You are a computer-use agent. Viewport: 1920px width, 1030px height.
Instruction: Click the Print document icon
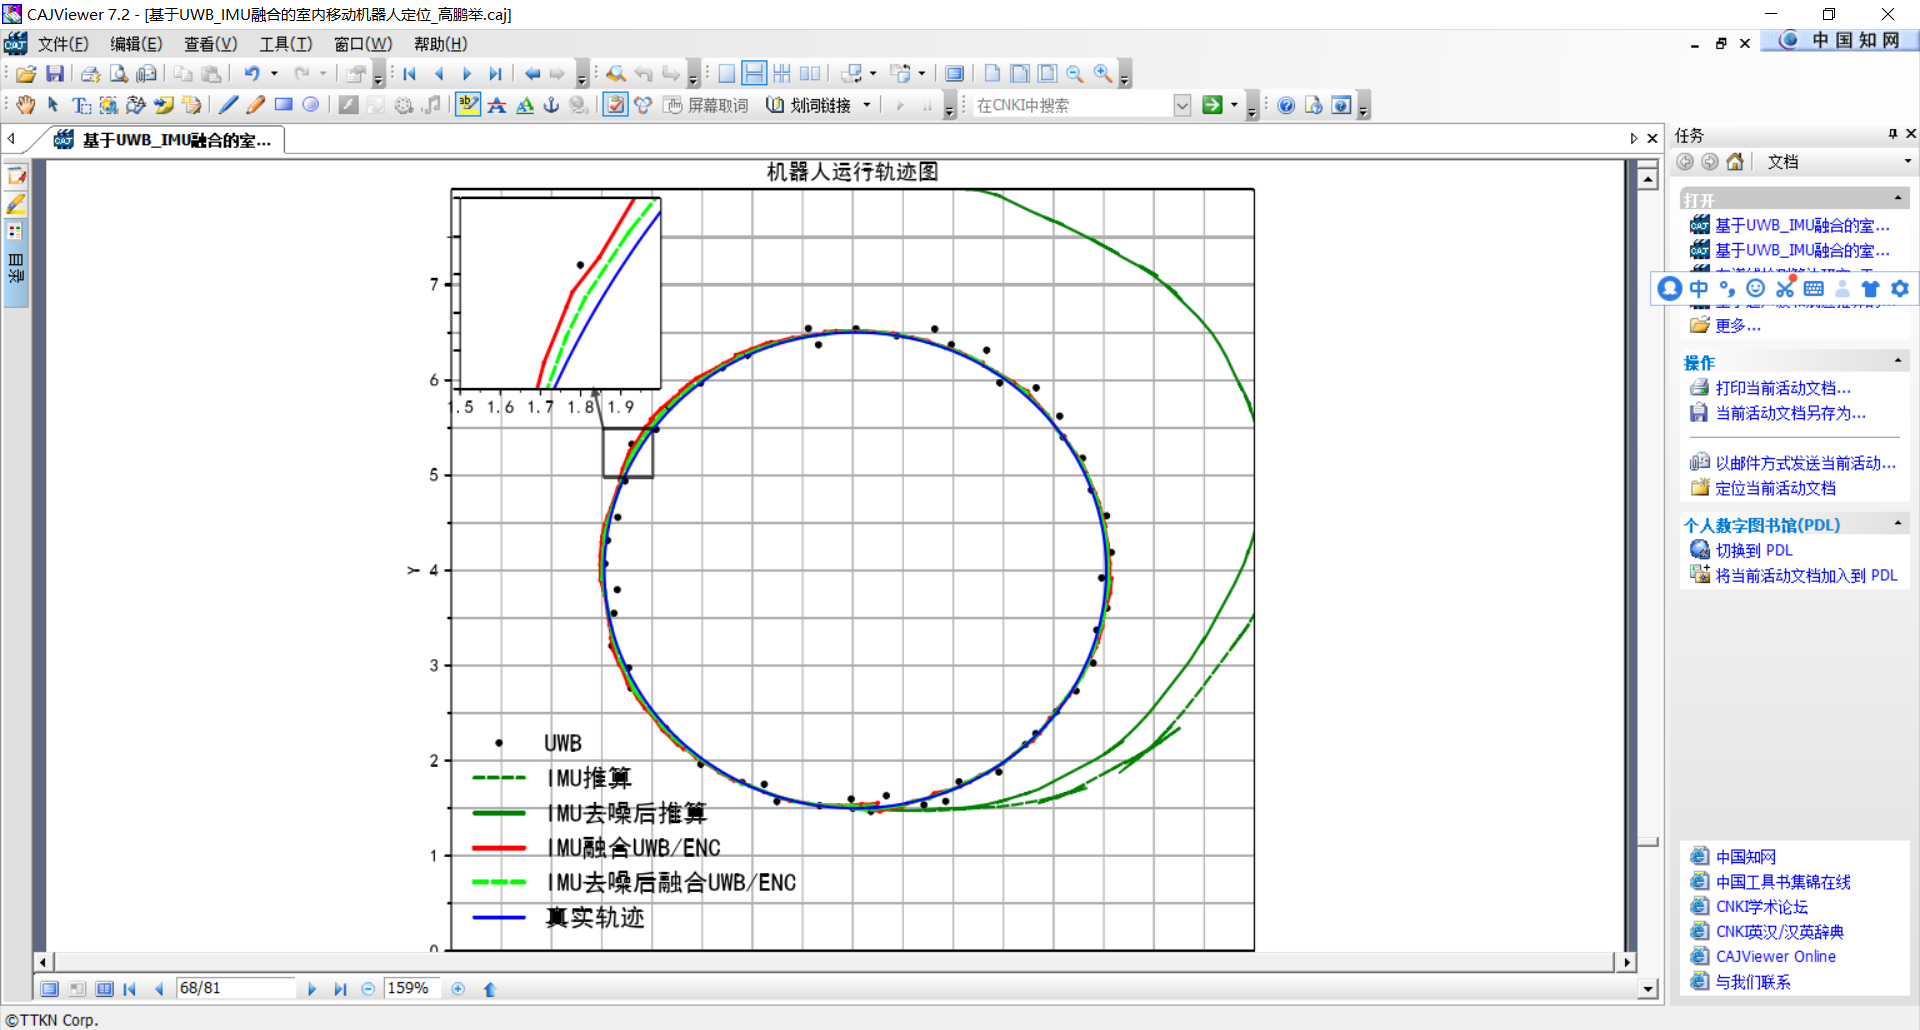coord(89,73)
